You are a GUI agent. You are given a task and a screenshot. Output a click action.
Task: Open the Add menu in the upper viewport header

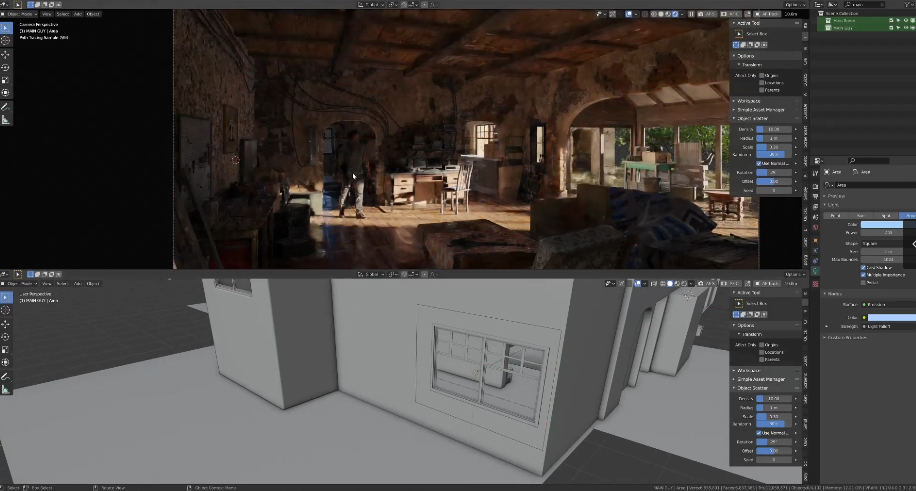click(x=79, y=14)
